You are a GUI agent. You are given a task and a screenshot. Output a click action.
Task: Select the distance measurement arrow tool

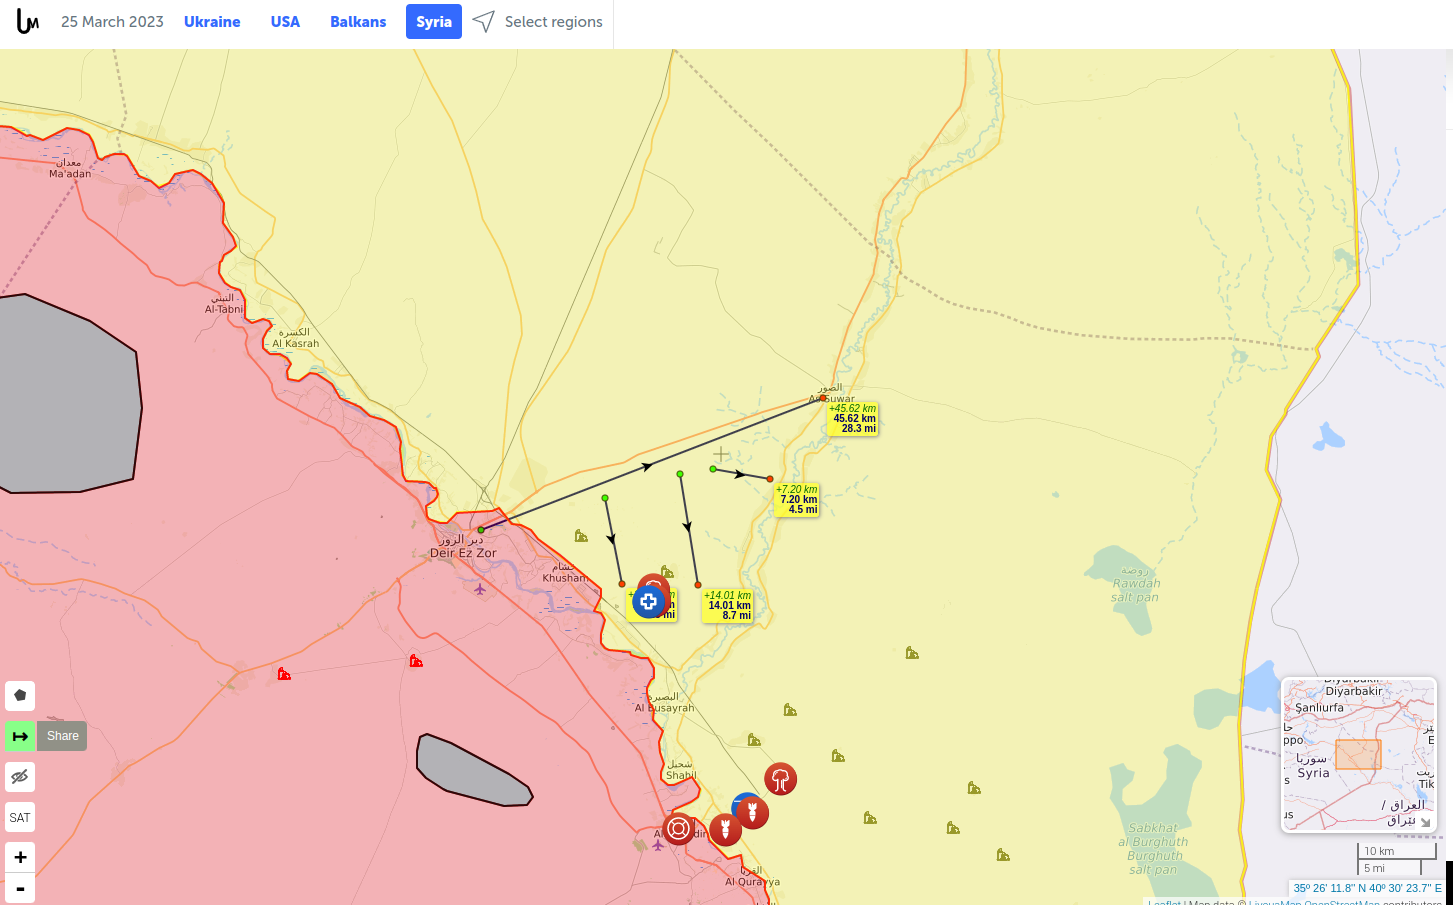coord(19,736)
